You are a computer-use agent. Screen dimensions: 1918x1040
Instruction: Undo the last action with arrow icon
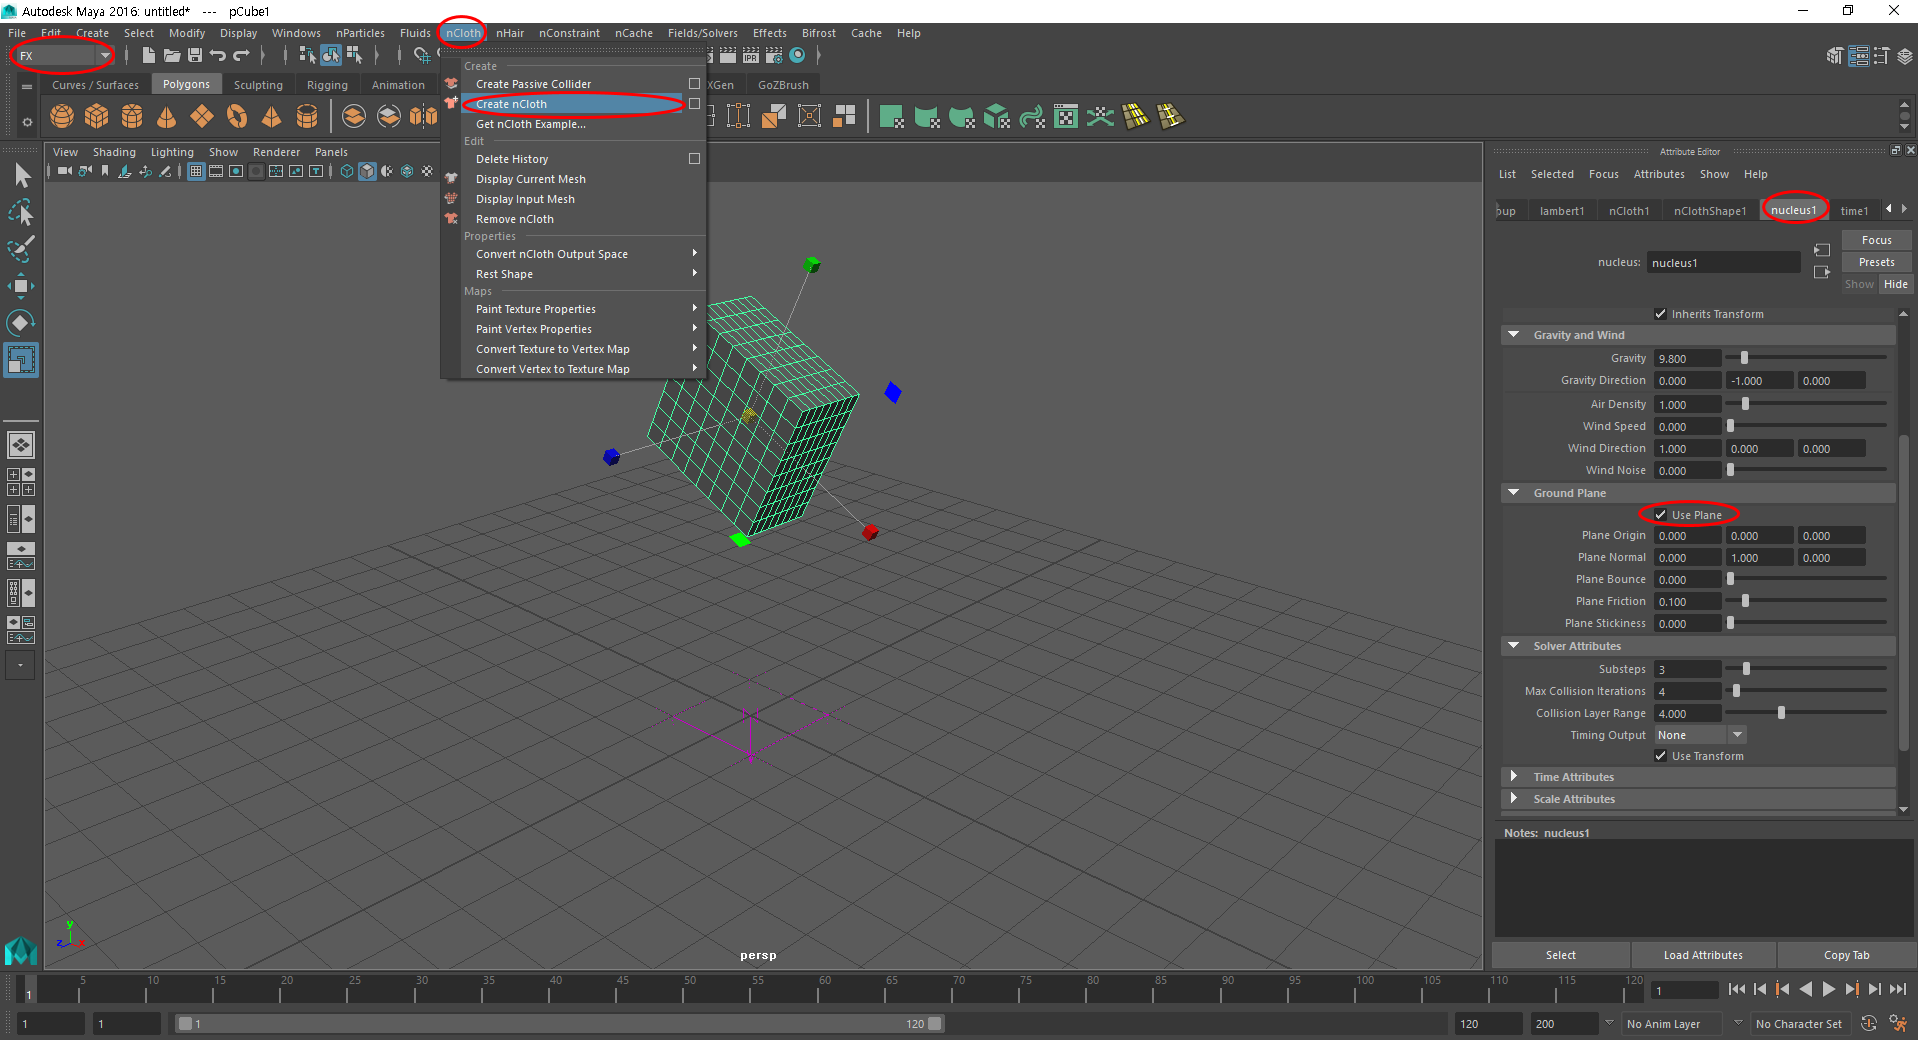coord(218,56)
